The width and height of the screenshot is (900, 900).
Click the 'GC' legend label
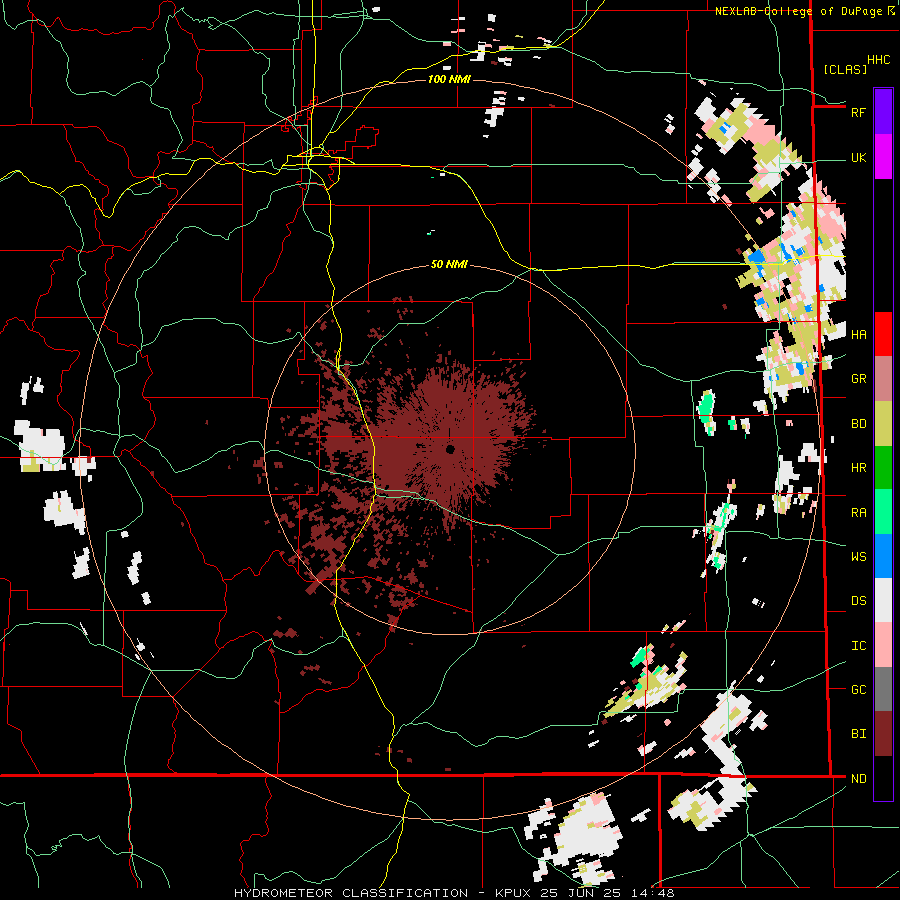(858, 690)
